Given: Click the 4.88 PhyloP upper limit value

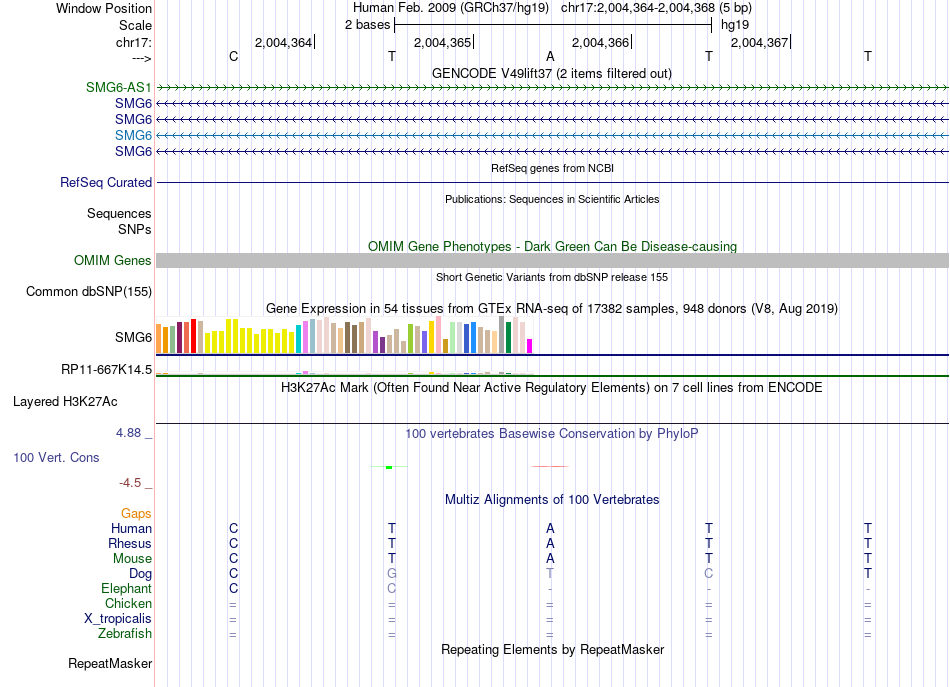Looking at the screenshot, I should (x=128, y=433).
